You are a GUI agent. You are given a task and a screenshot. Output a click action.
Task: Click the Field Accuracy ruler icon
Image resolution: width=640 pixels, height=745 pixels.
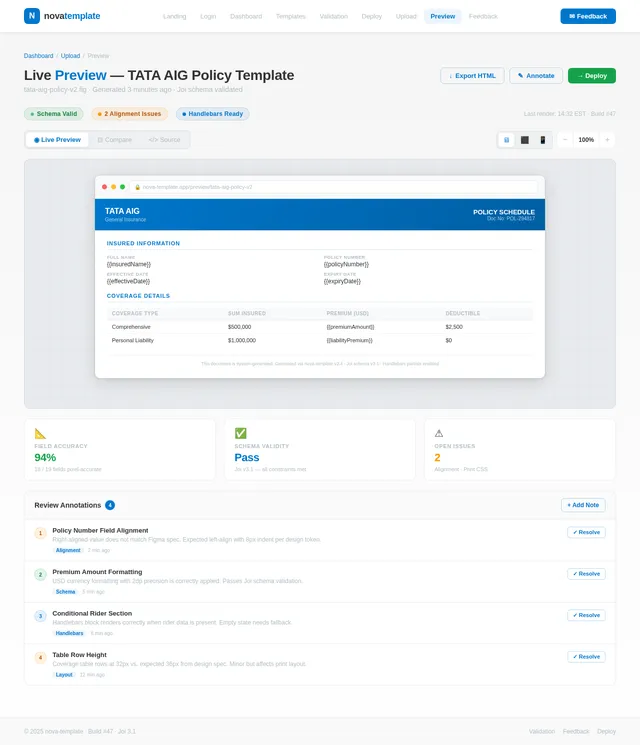(x=40, y=433)
